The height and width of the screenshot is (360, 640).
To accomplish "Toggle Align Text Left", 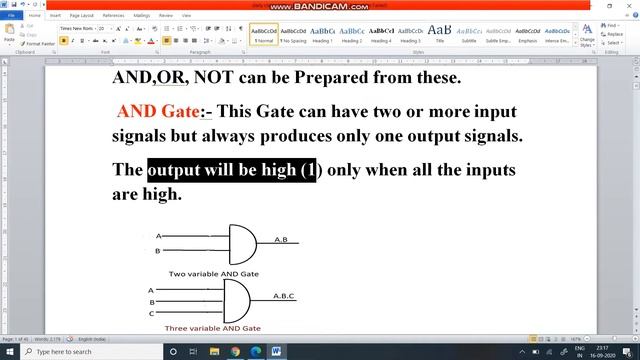I will [x=167, y=41].
